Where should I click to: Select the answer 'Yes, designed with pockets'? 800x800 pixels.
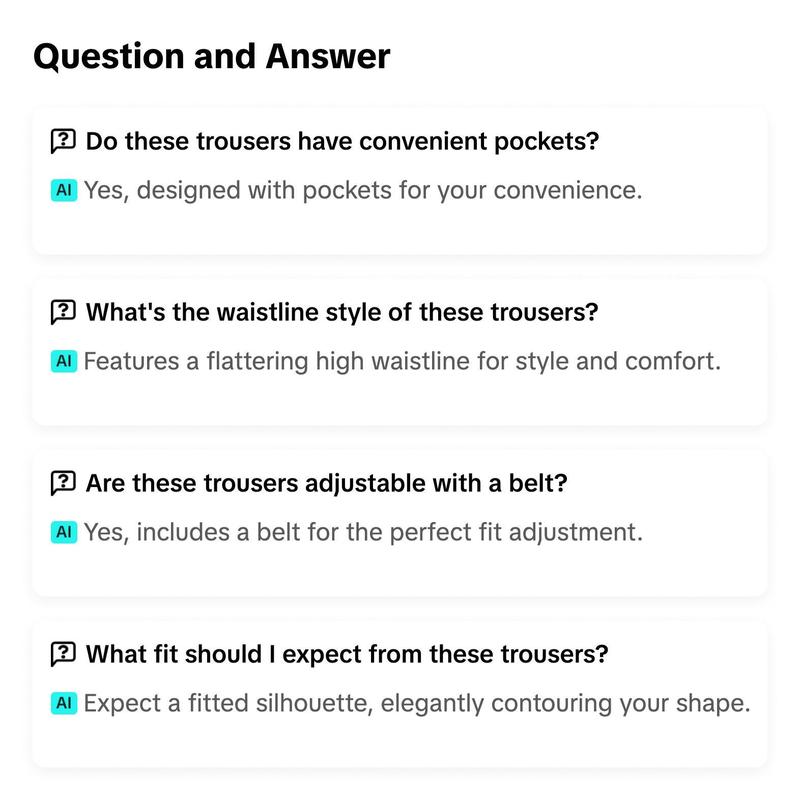[x=363, y=191]
